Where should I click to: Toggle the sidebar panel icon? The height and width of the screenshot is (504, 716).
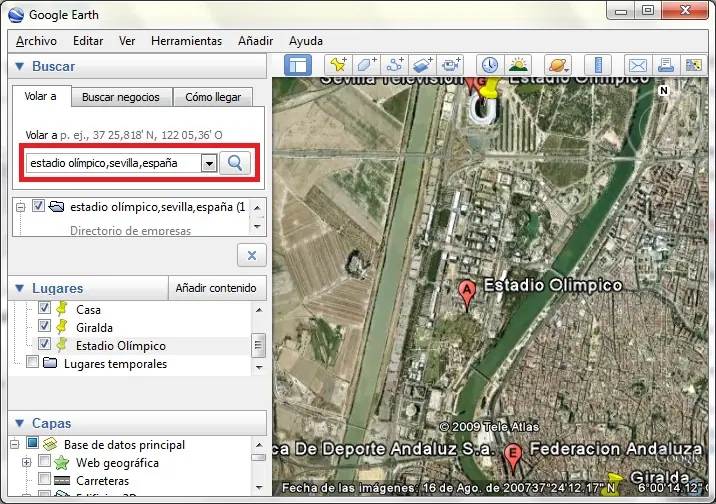point(298,65)
